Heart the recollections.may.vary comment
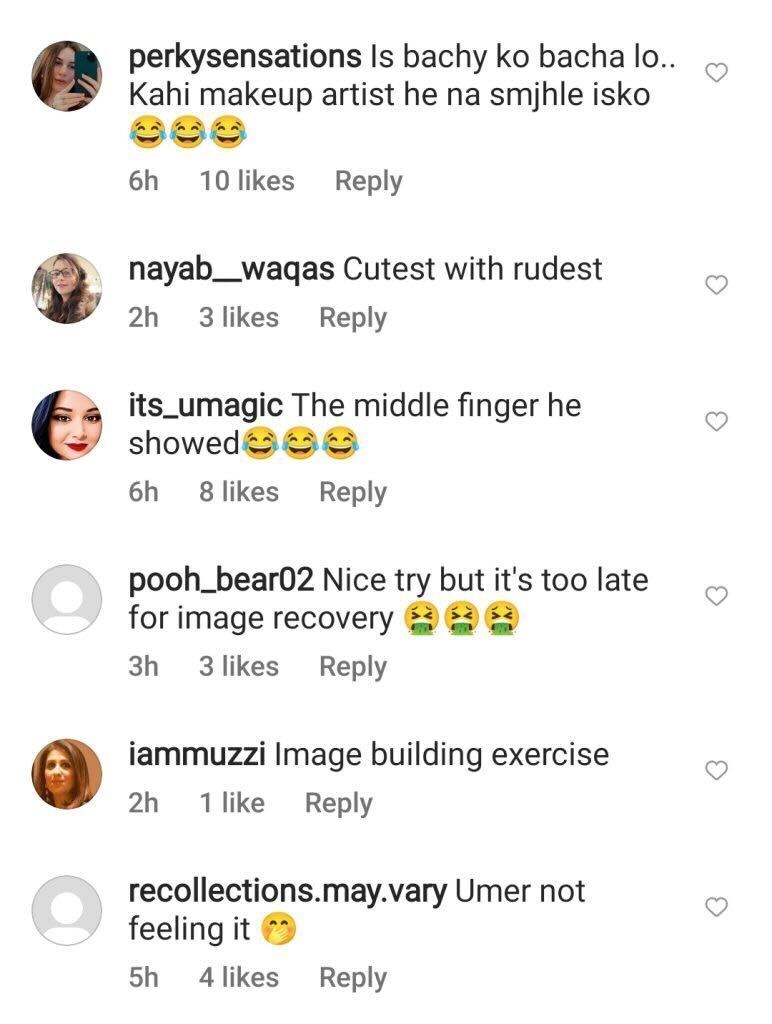Viewport: 772px width, 1024px height. 716,906
